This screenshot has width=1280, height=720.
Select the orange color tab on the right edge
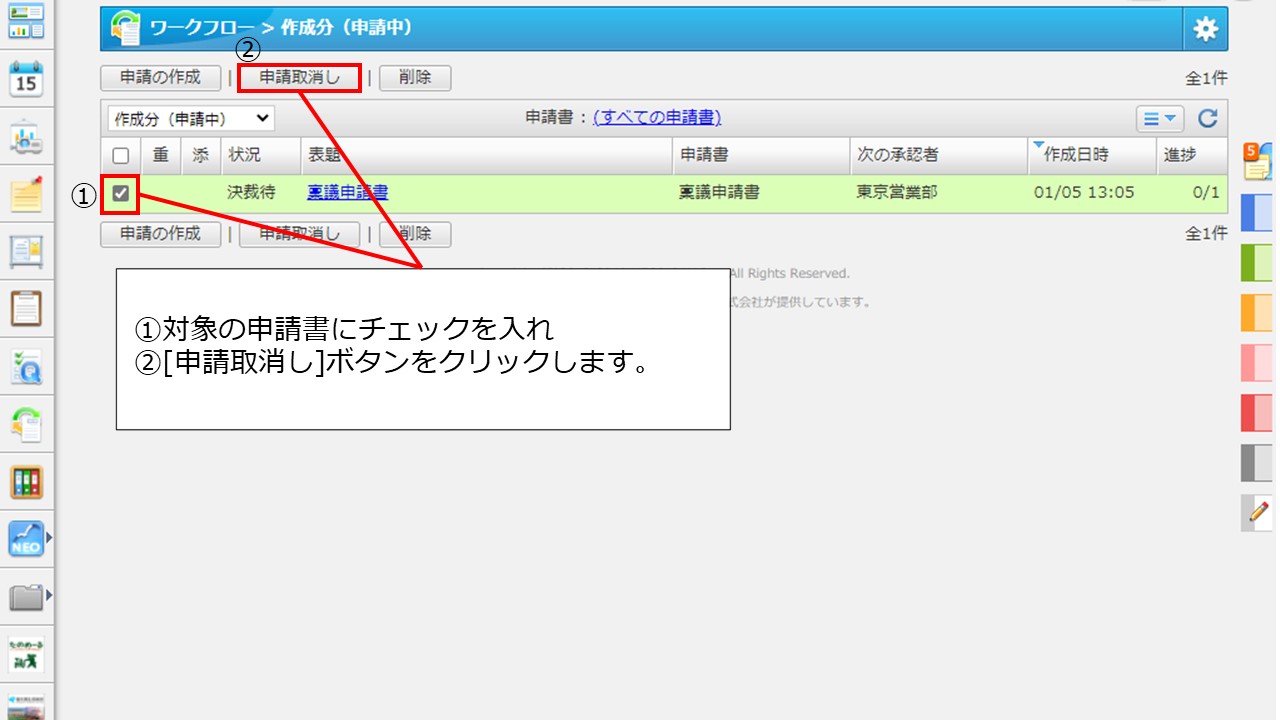(1256, 312)
